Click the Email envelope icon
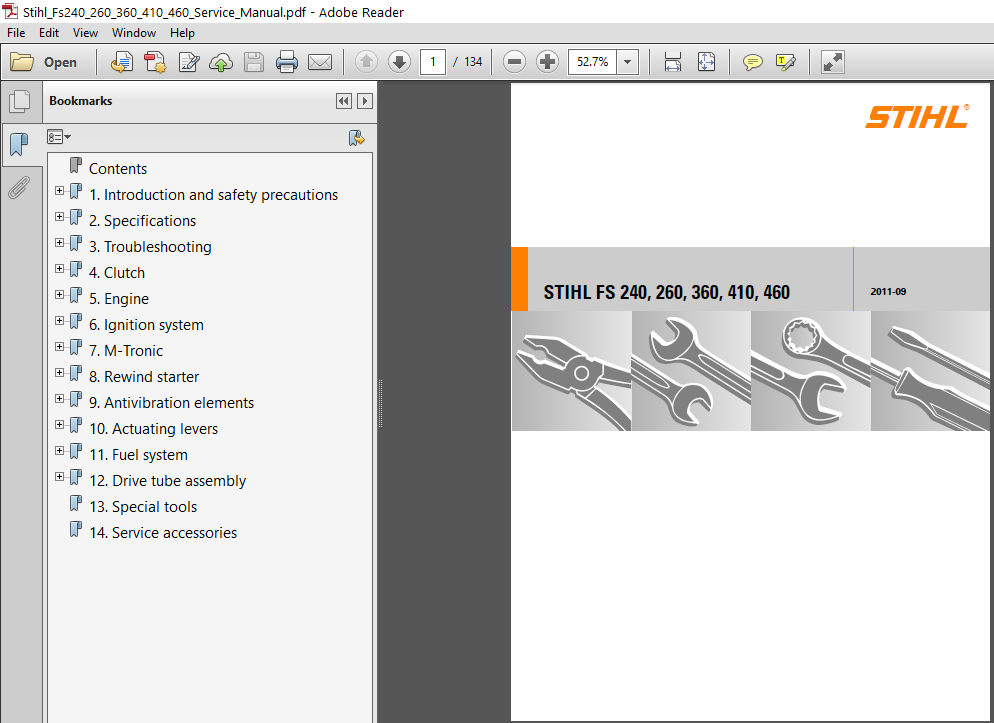 (x=320, y=62)
